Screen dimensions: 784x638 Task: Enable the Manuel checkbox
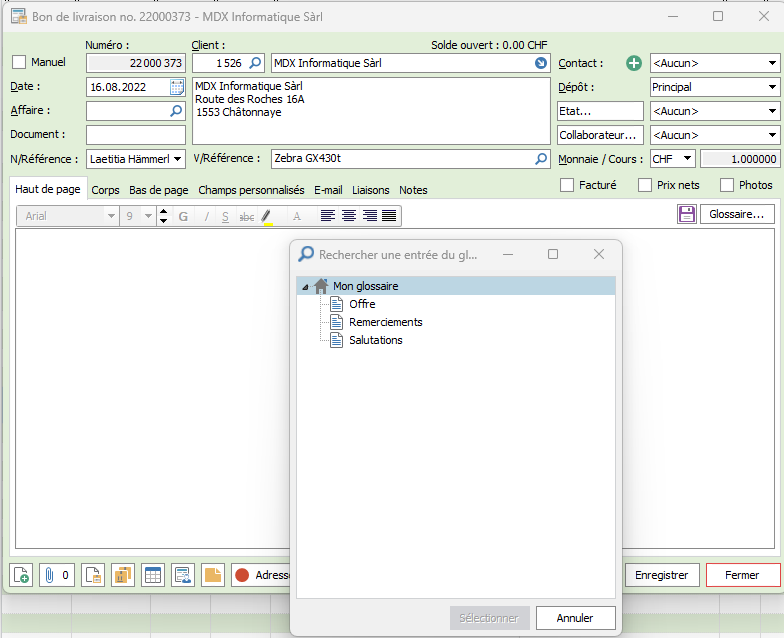pos(19,63)
